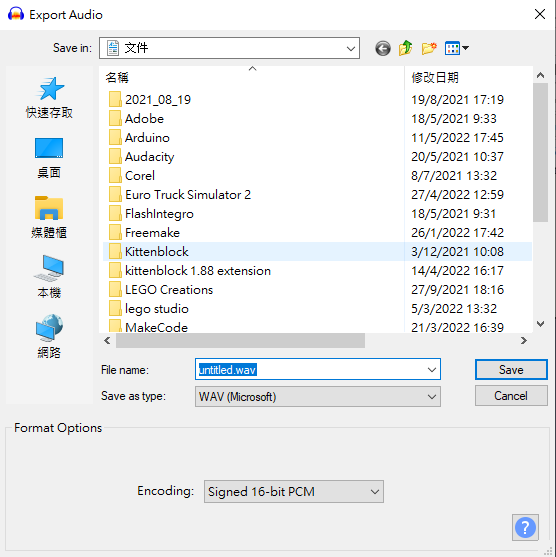Click the Save button
556x557 pixels.
tap(511, 369)
